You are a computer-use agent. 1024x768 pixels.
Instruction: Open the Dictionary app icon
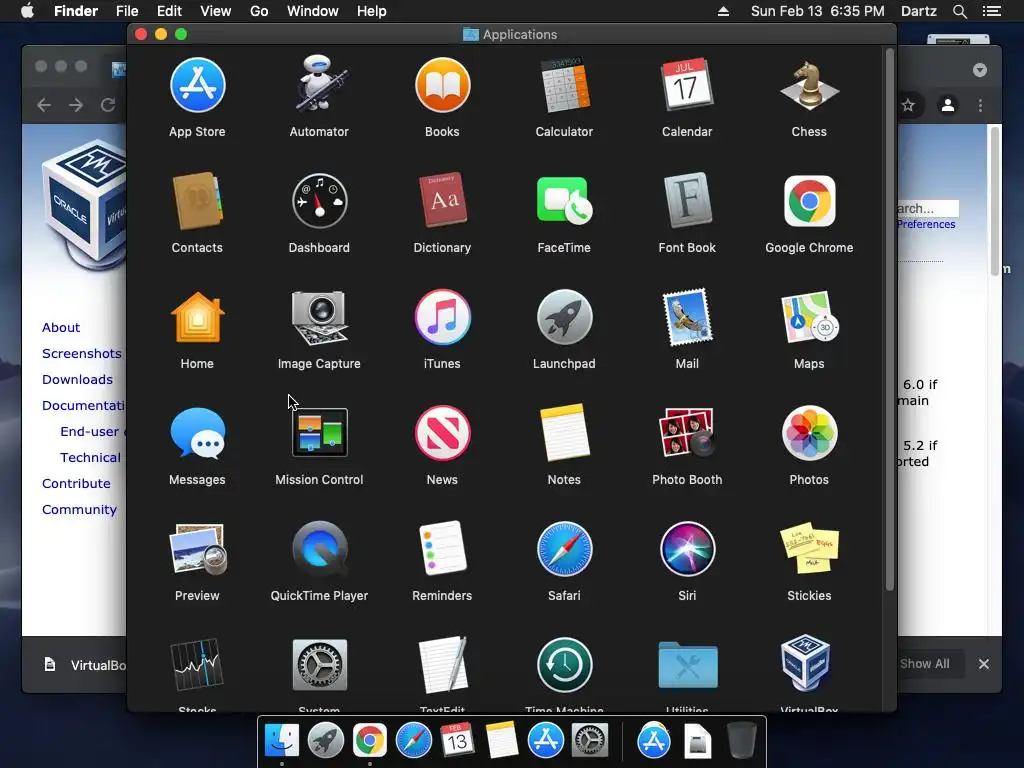pyautogui.click(x=442, y=201)
